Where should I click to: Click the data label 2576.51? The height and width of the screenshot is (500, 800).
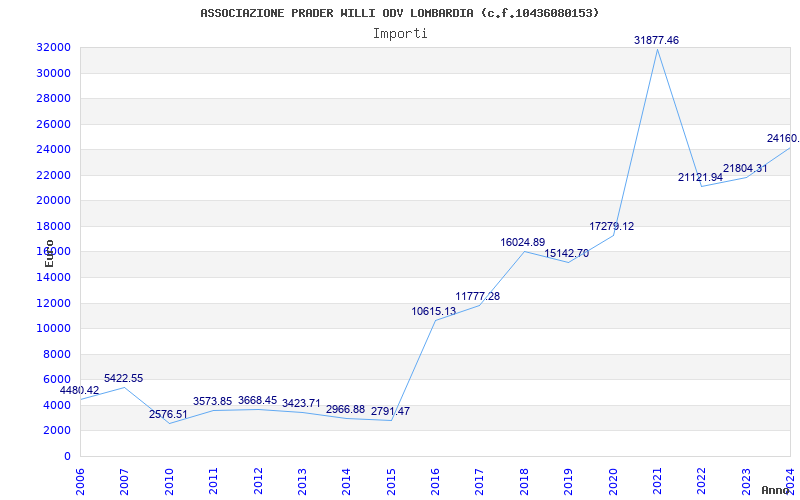(168, 414)
